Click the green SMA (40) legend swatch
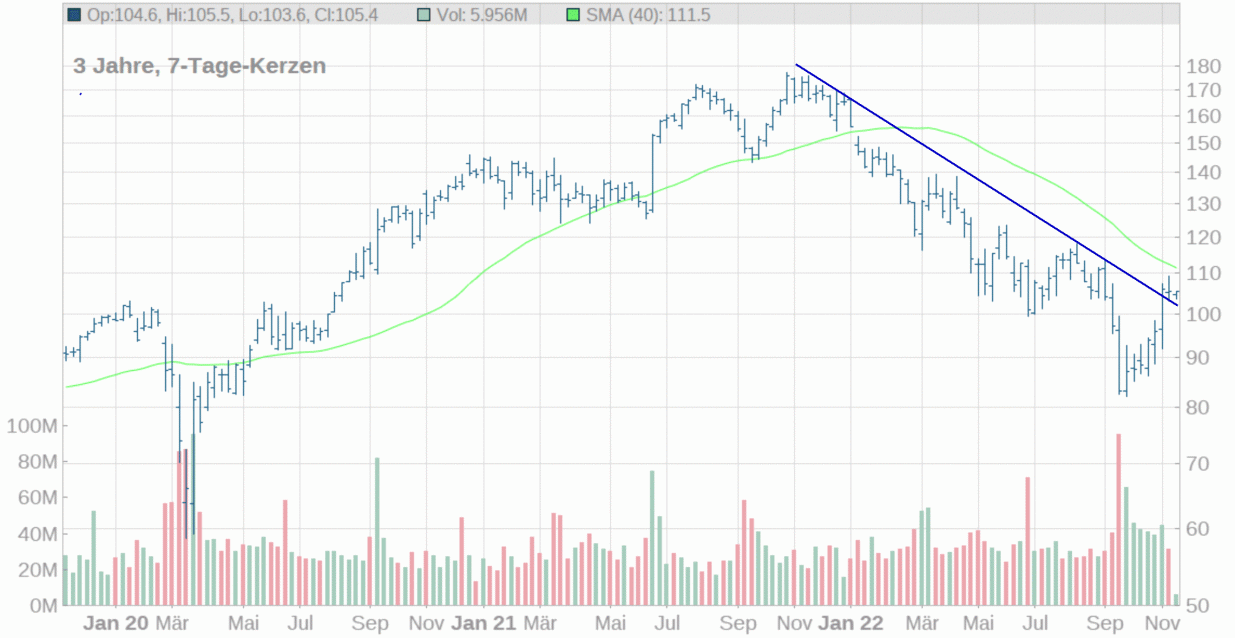This screenshot has width=1235, height=638. tap(573, 14)
